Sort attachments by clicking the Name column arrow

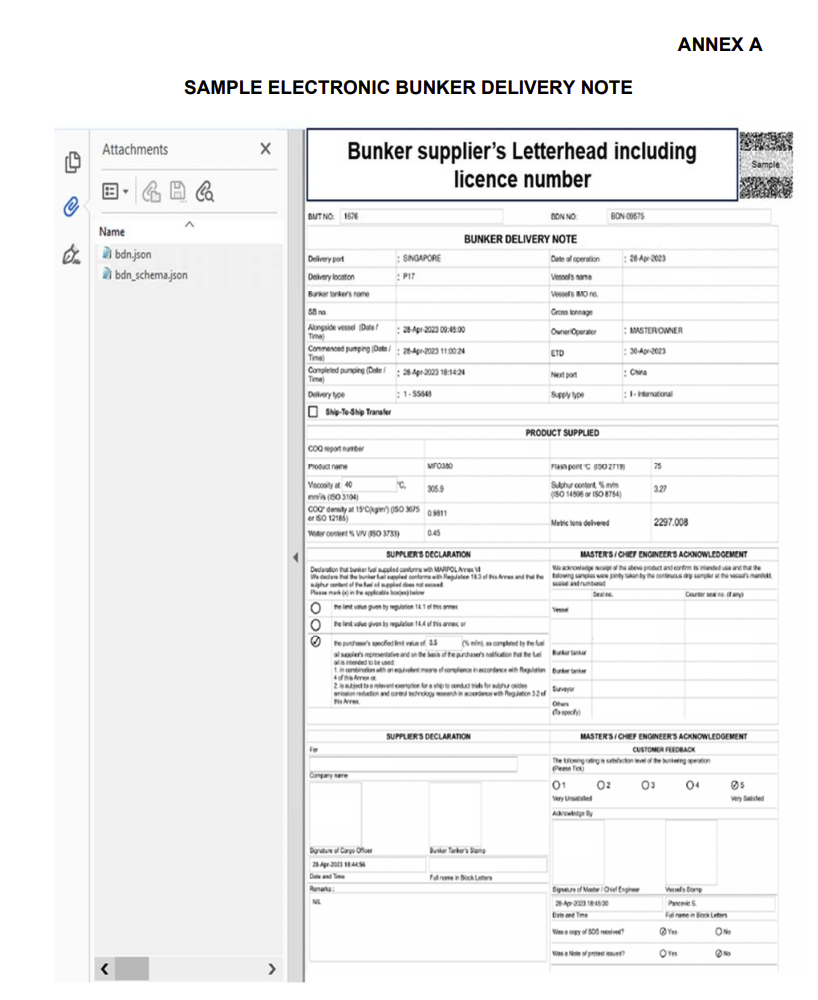[x=189, y=225]
